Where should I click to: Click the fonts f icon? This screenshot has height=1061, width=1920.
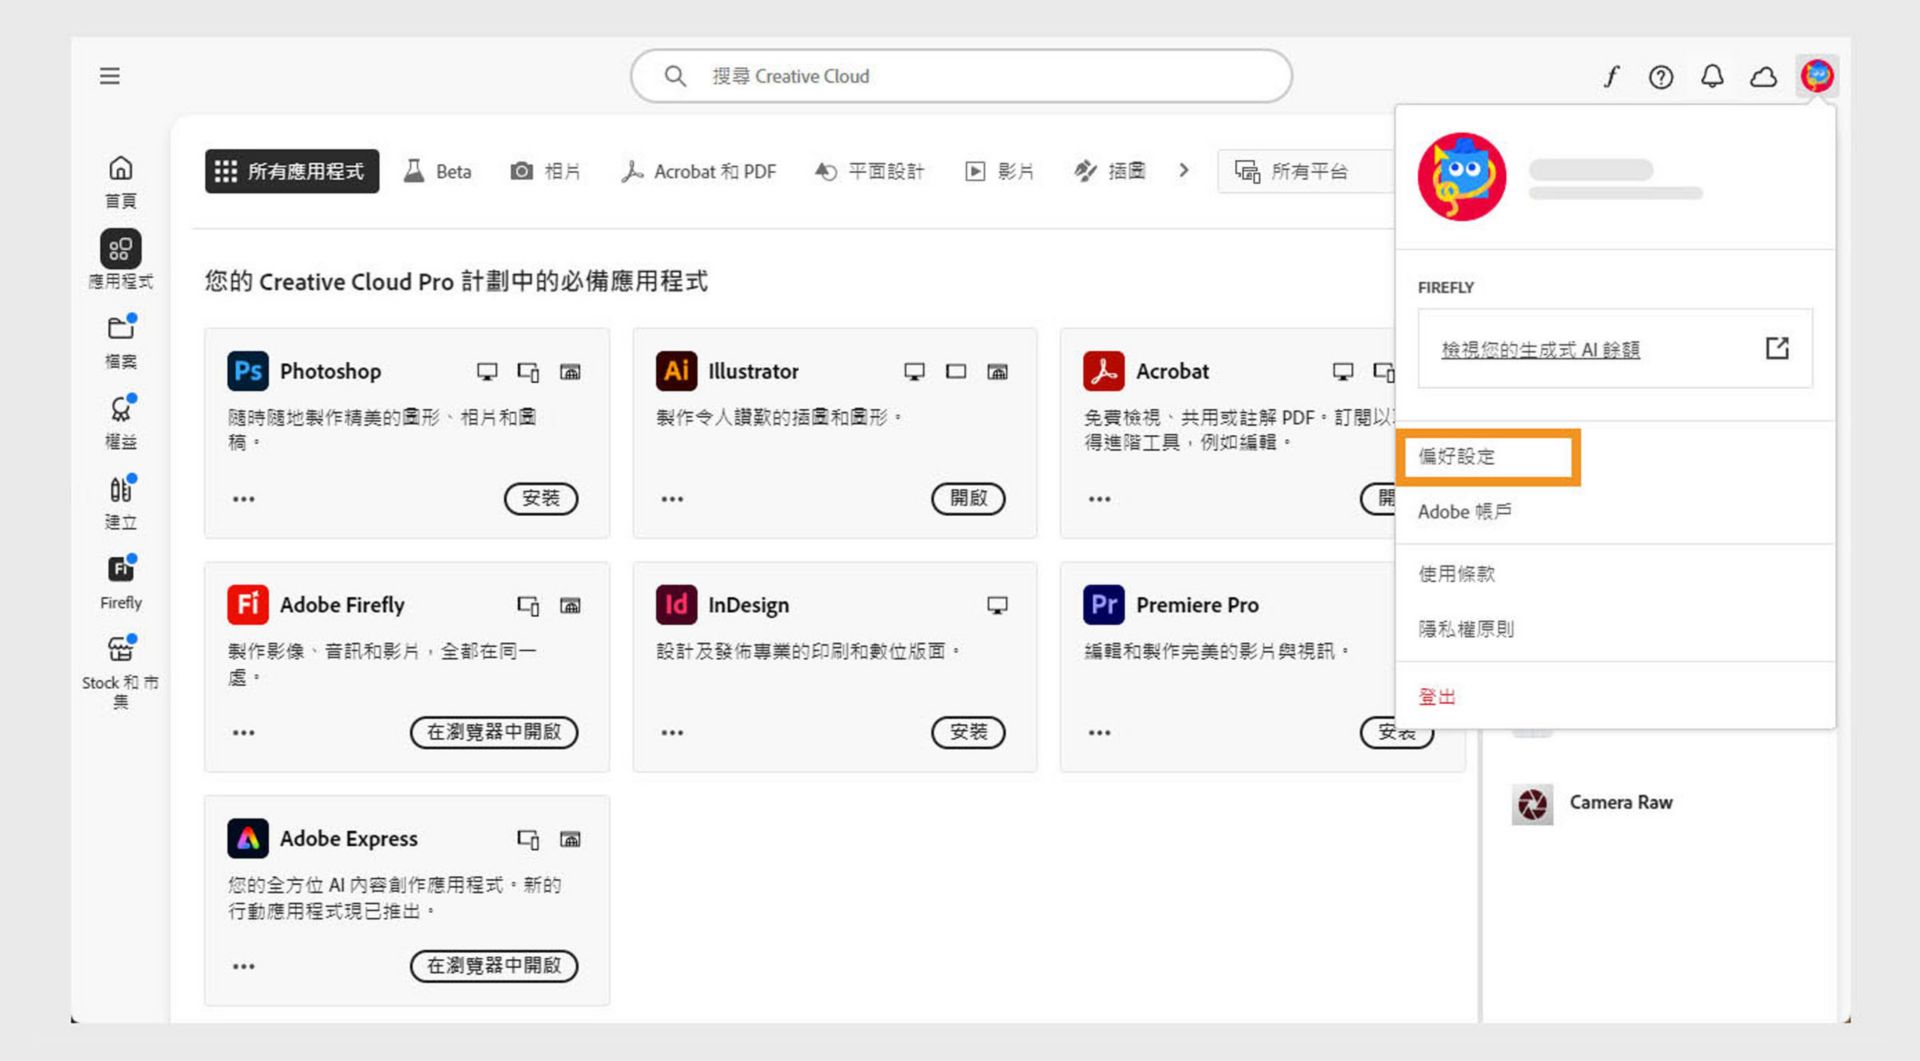[x=1611, y=76]
